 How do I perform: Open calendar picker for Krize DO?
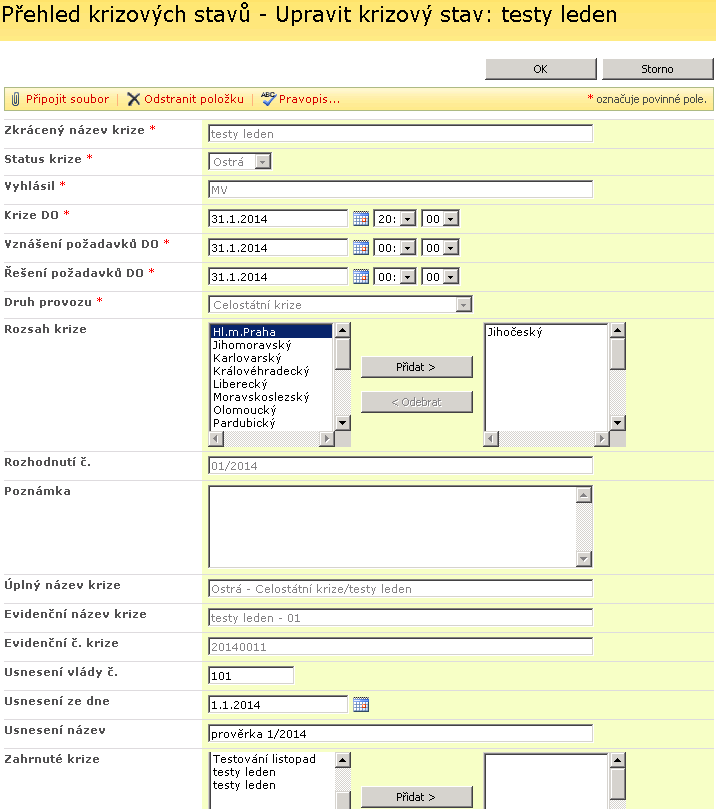pyautogui.click(x=361, y=219)
